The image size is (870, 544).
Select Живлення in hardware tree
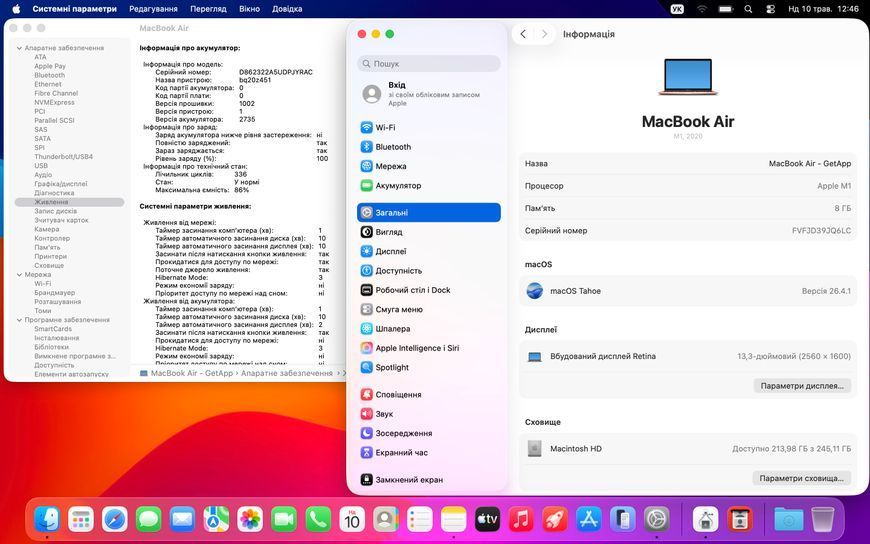point(69,203)
